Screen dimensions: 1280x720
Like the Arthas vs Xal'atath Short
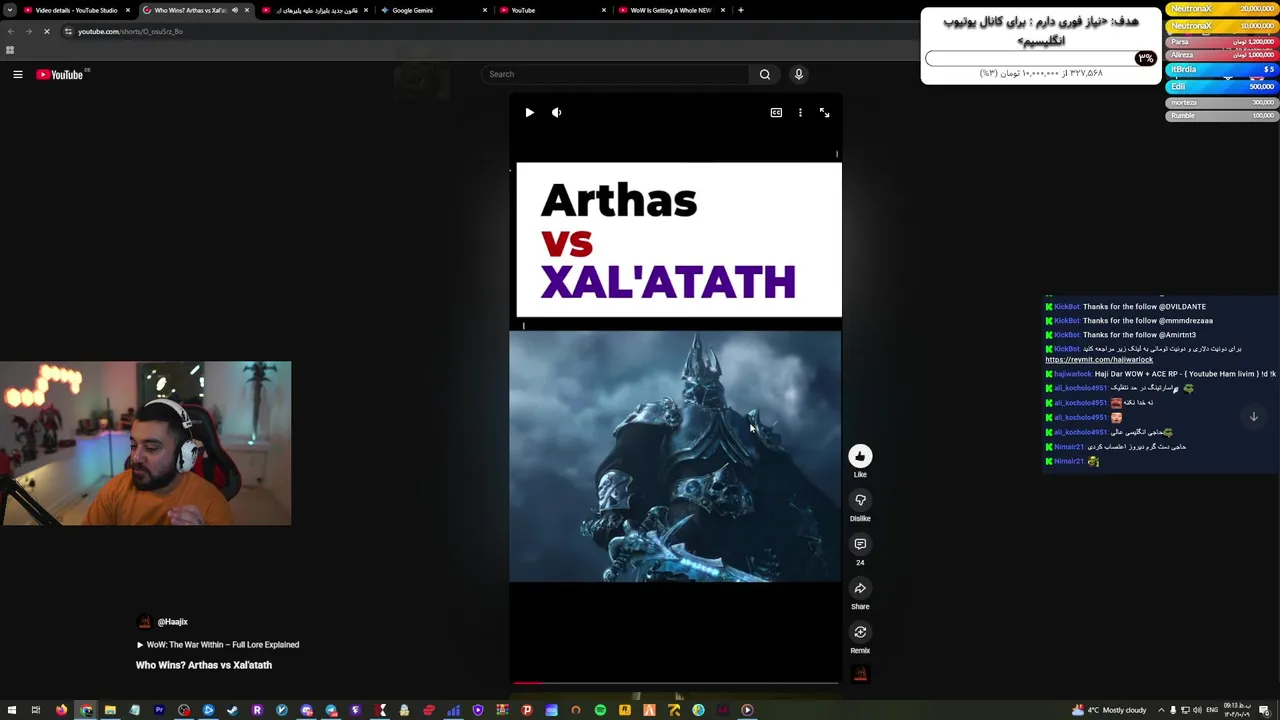[860, 456]
